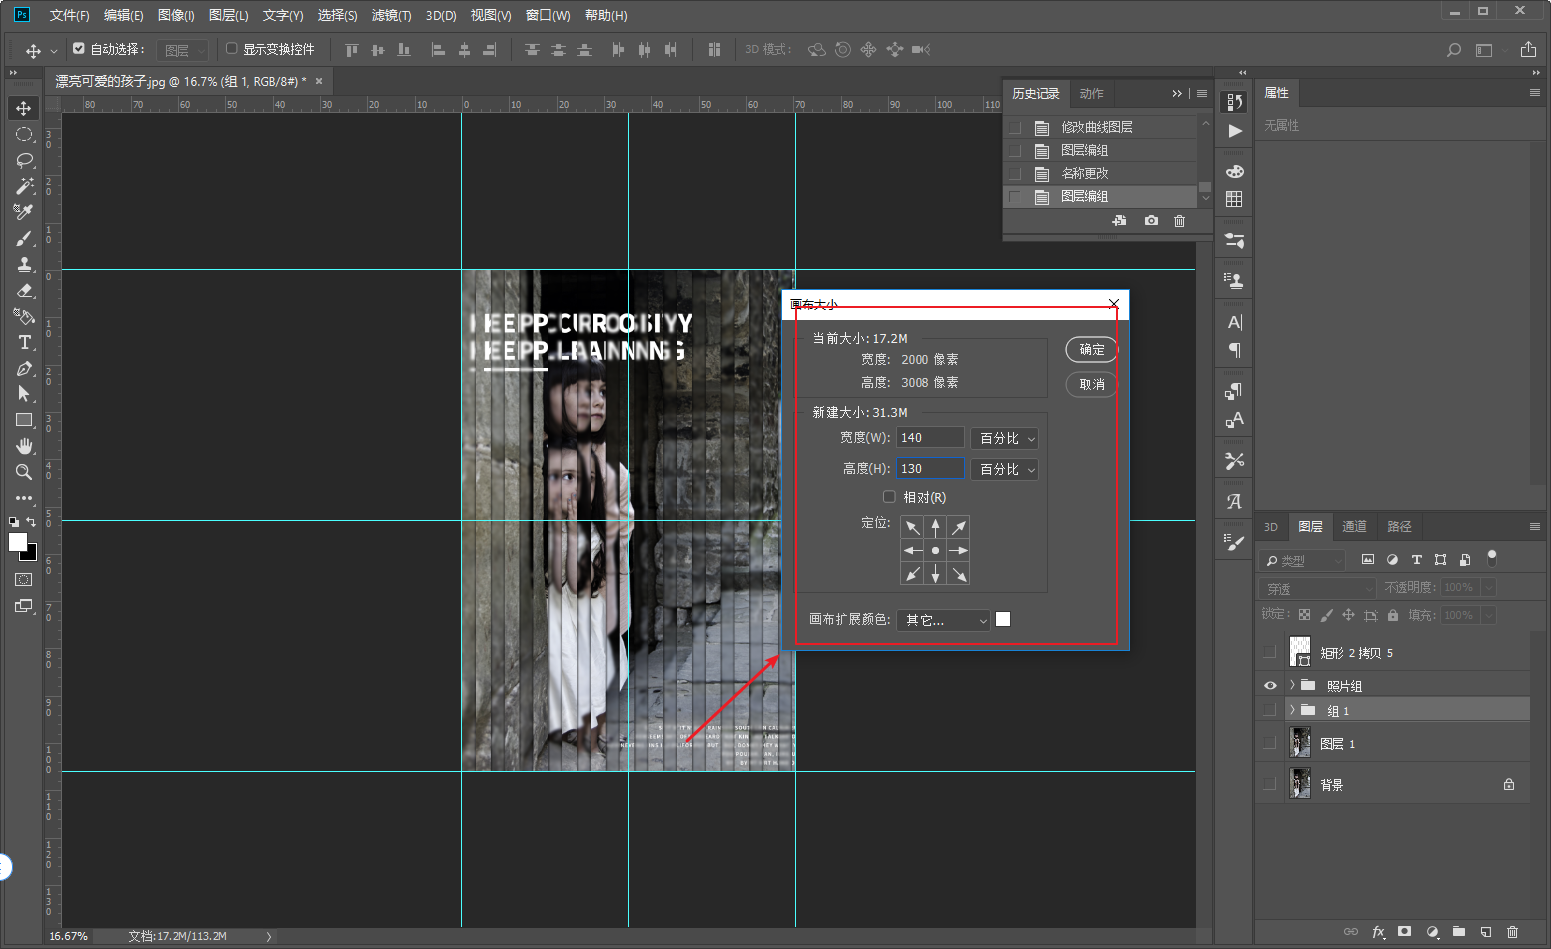The image size is (1551, 949).
Task: Select the Eyedropper tool
Action: tap(24, 212)
